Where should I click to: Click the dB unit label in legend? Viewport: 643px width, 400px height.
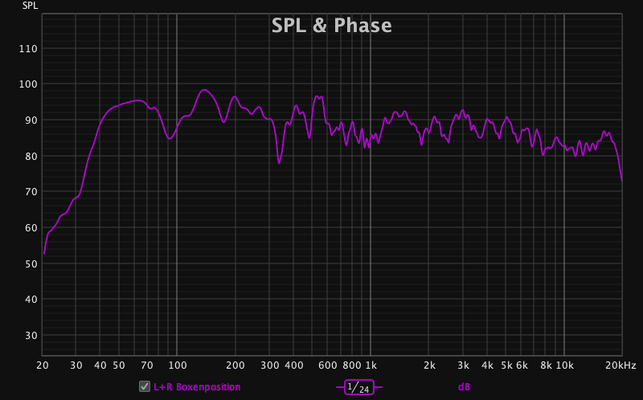click(464, 387)
